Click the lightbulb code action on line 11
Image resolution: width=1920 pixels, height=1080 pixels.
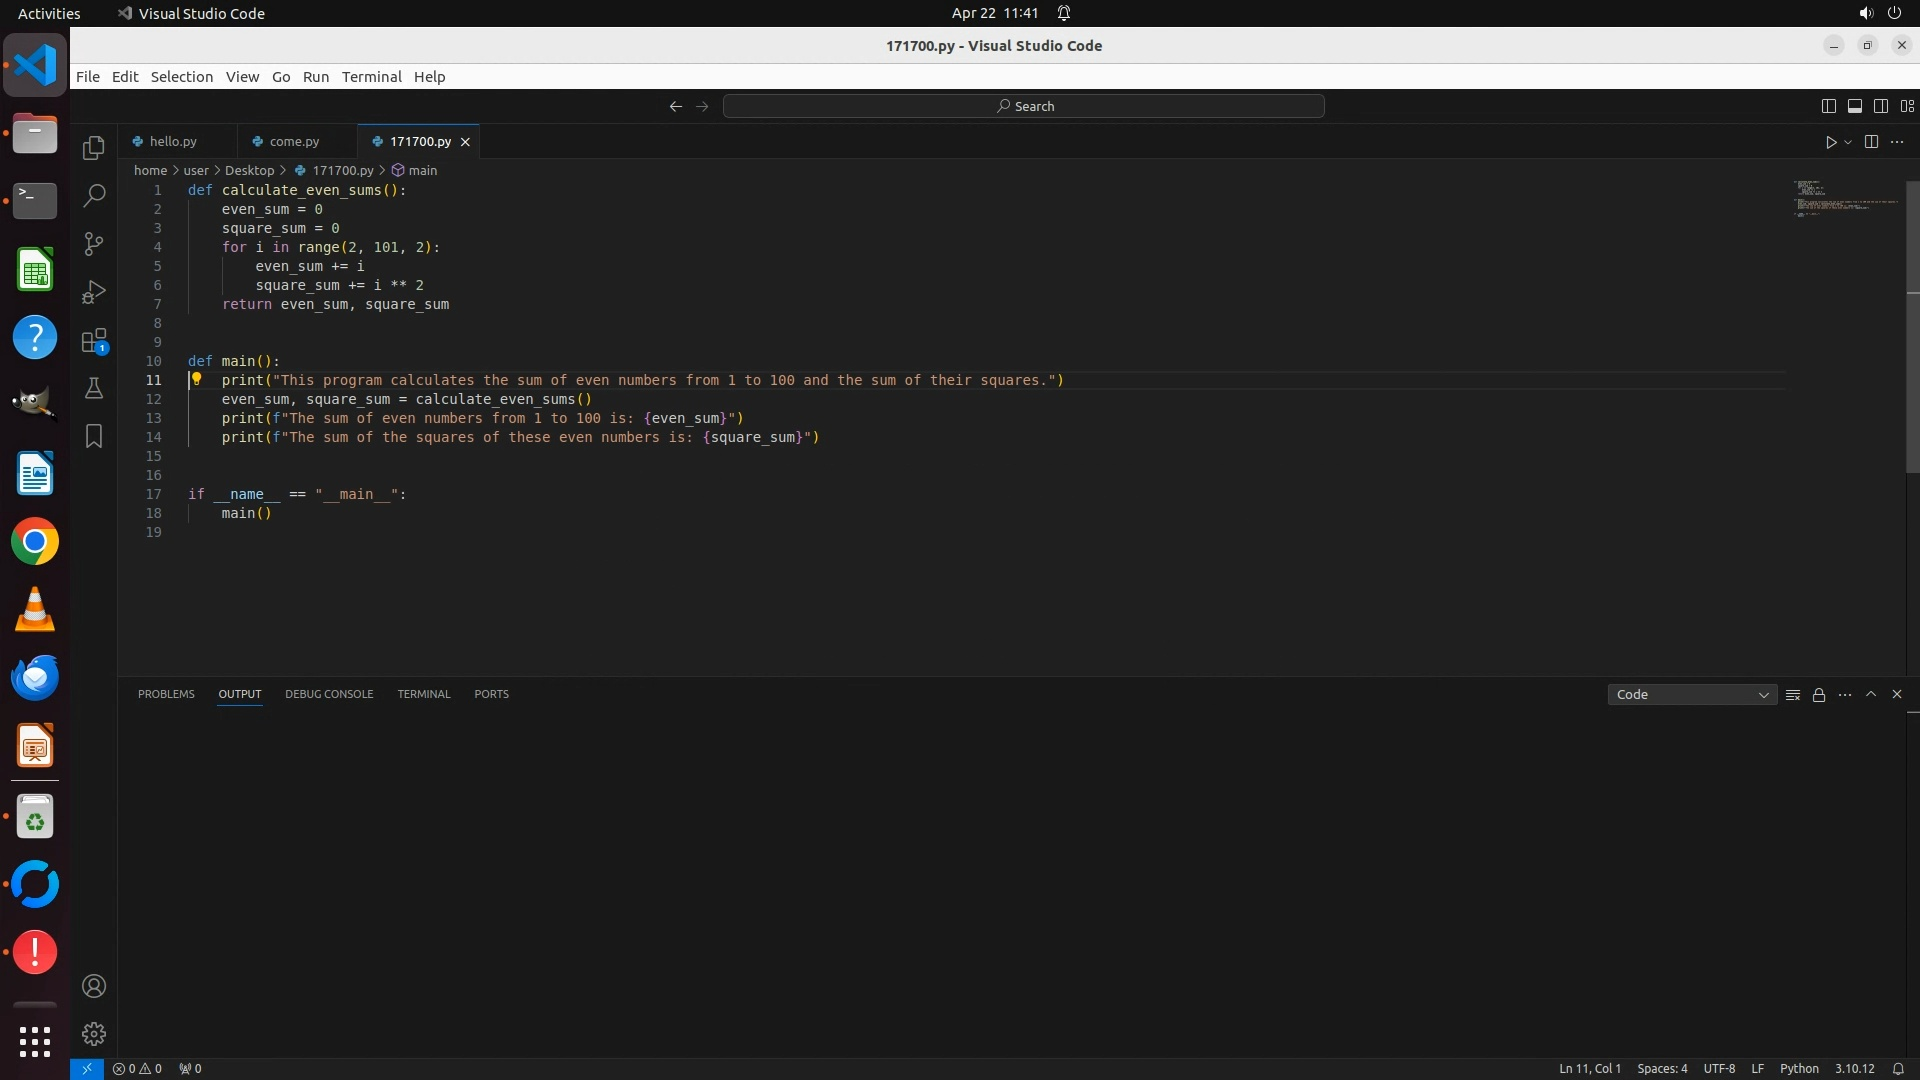(x=197, y=380)
